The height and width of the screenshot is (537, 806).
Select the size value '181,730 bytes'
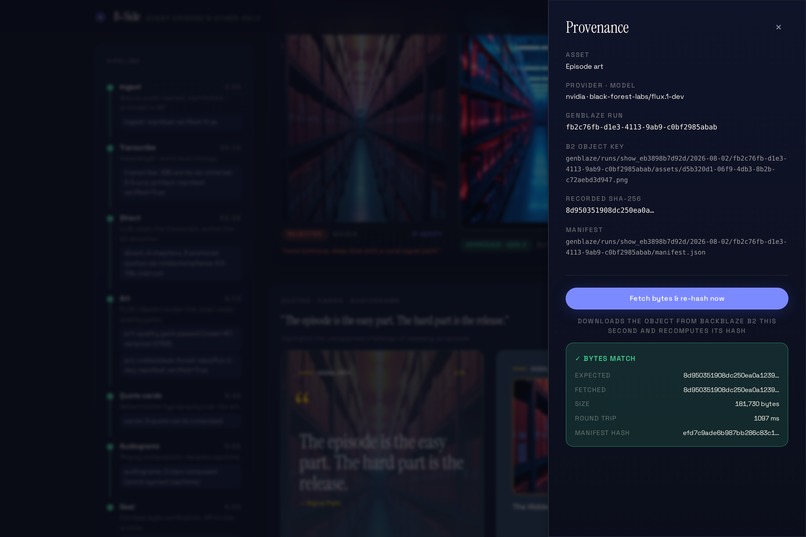[x=757, y=404]
